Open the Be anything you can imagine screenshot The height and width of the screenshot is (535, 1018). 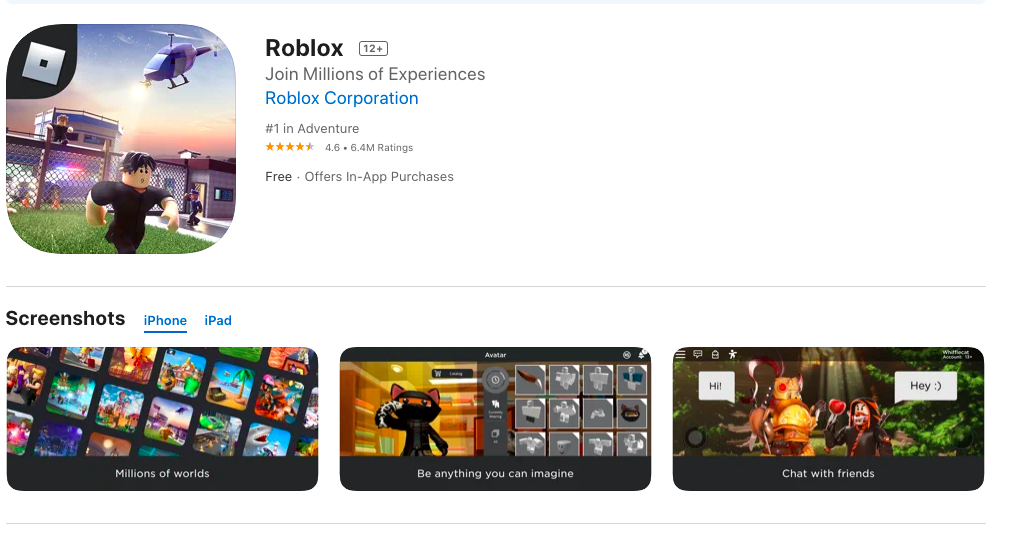(x=495, y=419)
